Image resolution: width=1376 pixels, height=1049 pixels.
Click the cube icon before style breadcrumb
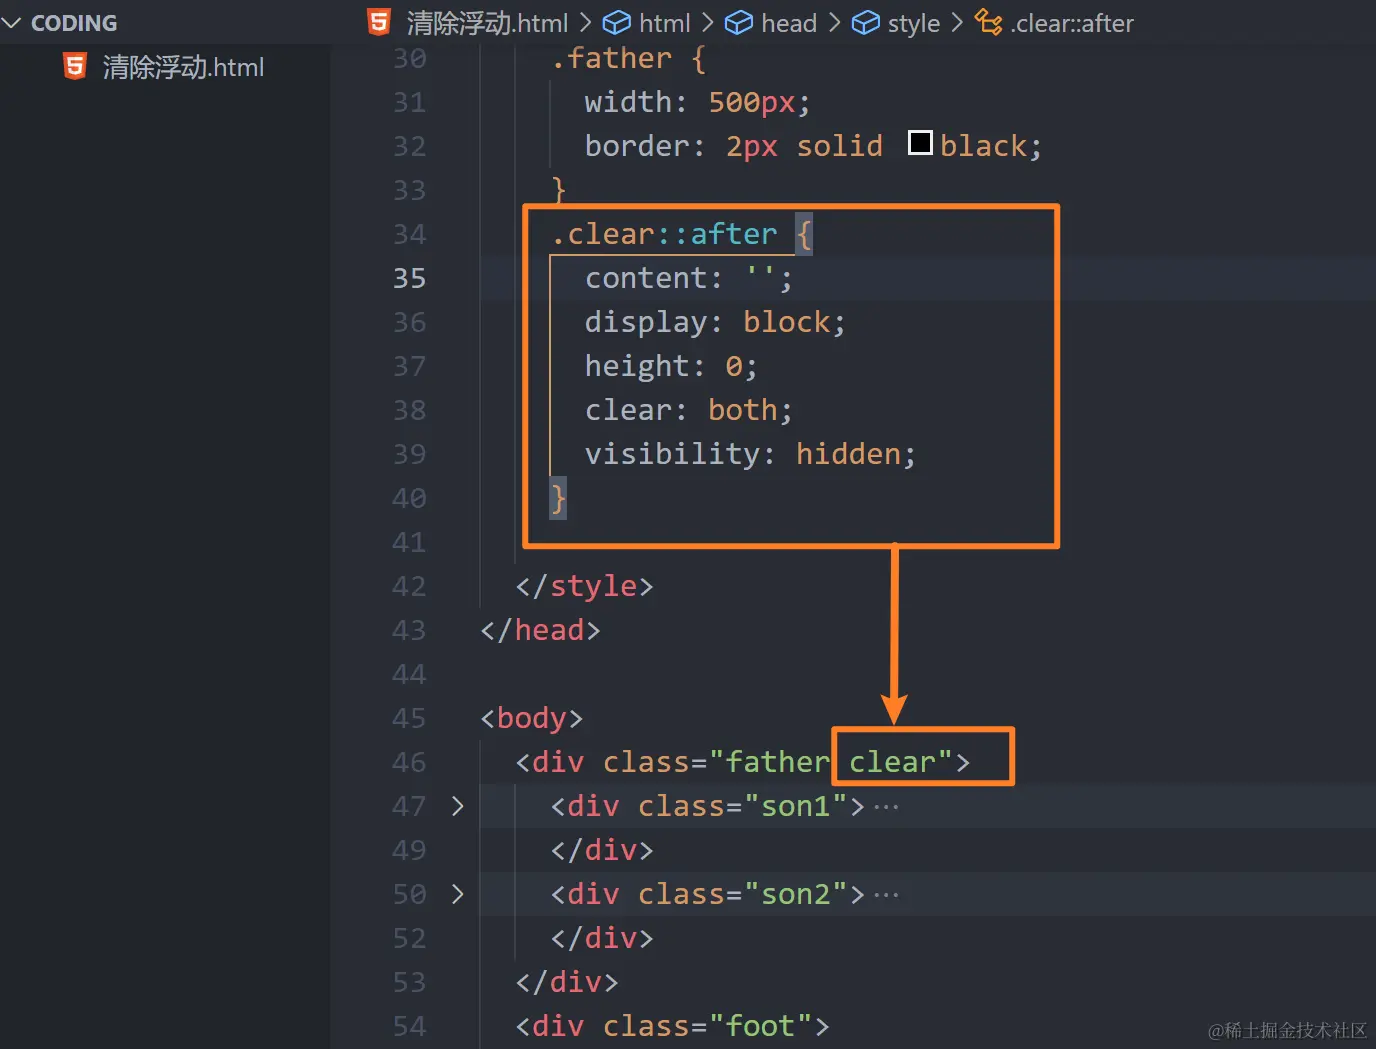pyautogui.click(x=866, y=23)
